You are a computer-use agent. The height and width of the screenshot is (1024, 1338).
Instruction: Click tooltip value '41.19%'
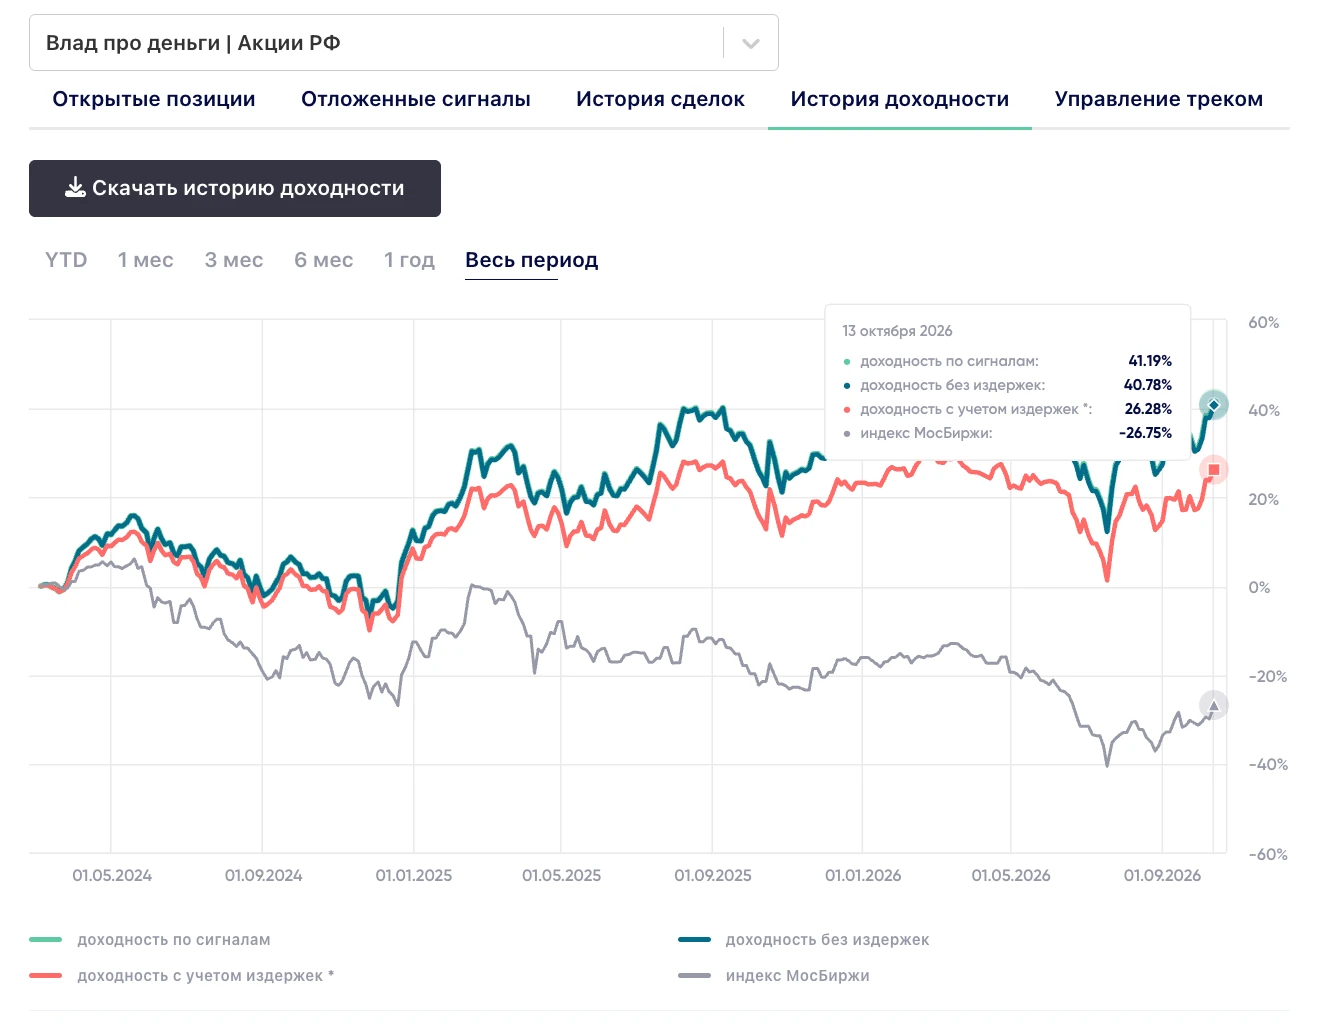(1150, 361)
